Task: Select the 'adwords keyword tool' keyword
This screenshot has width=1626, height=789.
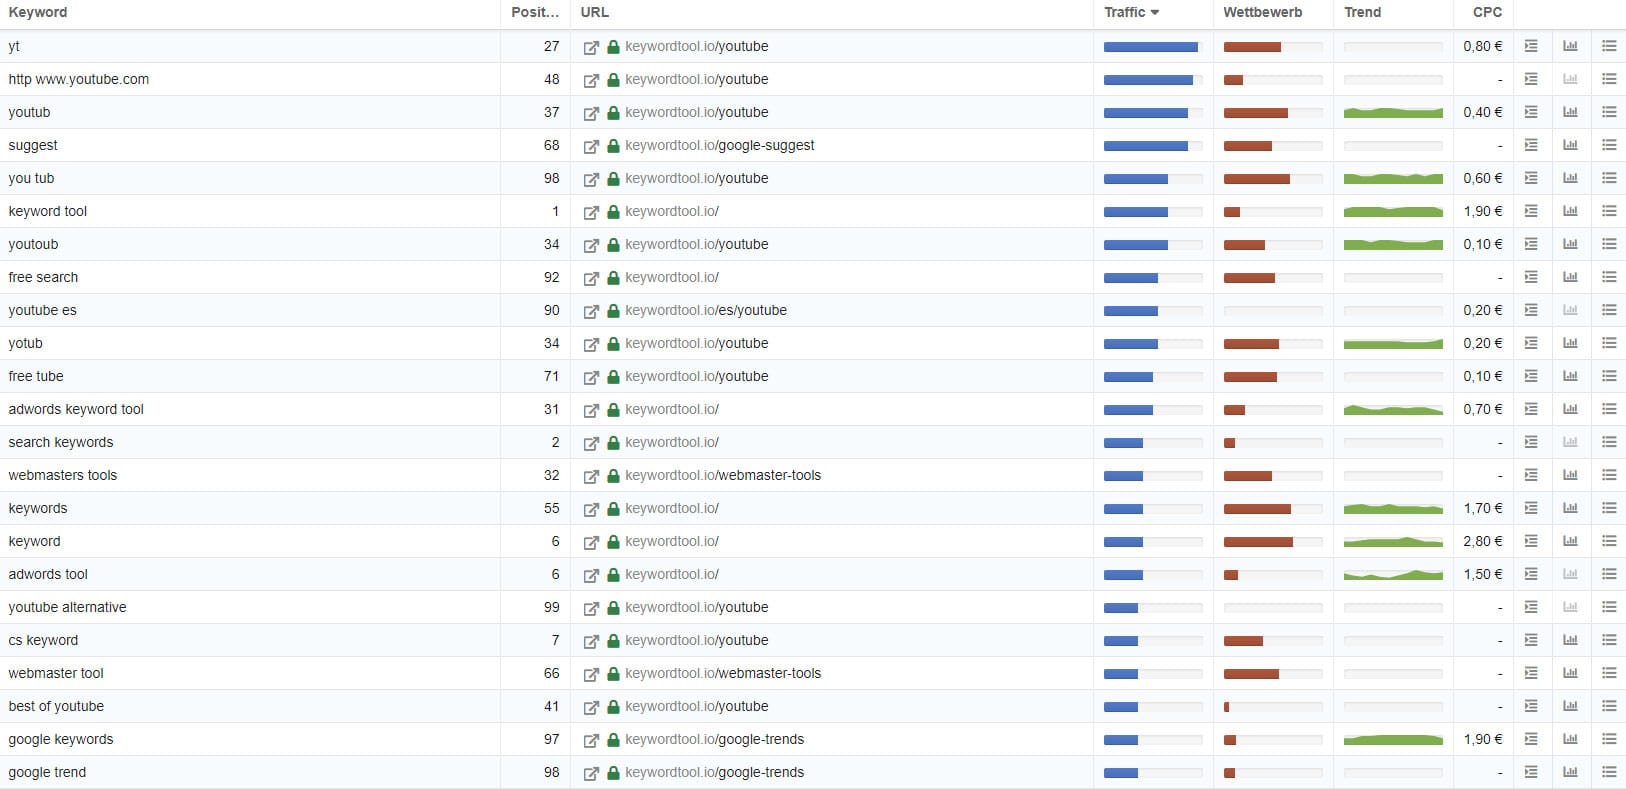Action: pyautogui.click(x=76, y=409)
